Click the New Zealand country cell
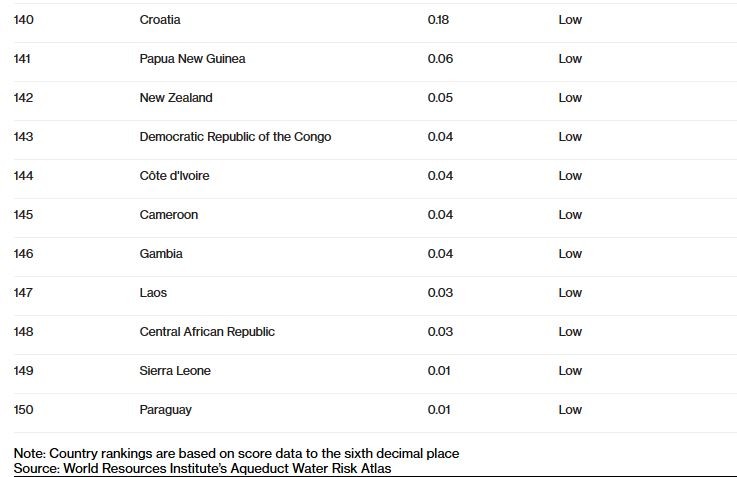This screenshot has width=737, height=477. (x=176, y=98)
